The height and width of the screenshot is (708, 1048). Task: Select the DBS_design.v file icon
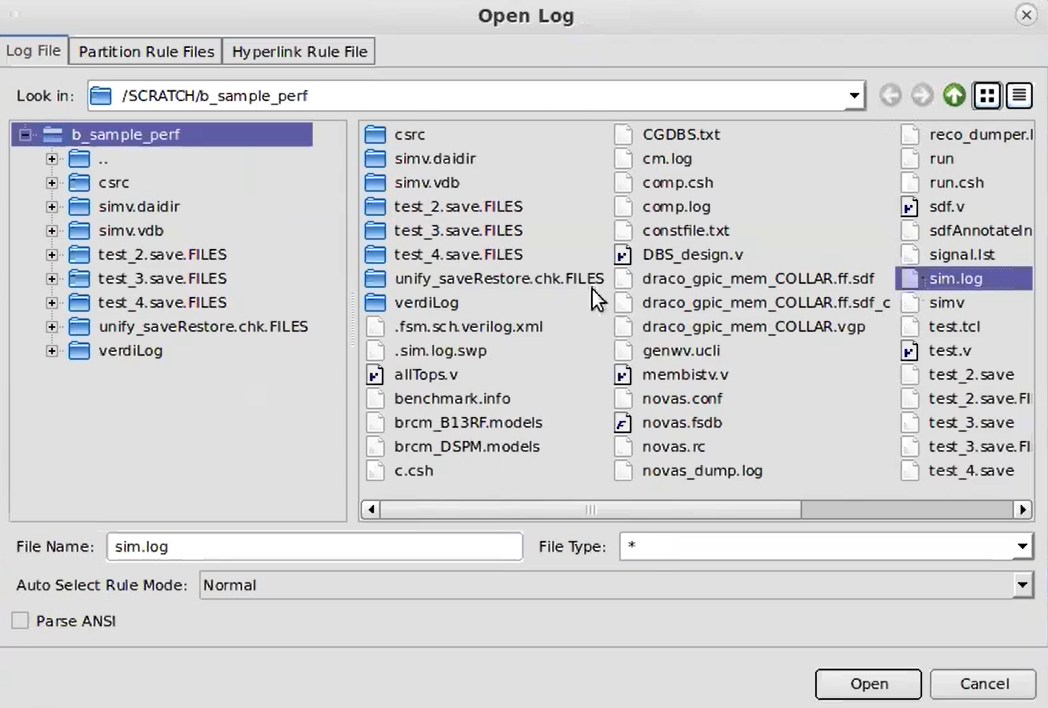(623, 255)
